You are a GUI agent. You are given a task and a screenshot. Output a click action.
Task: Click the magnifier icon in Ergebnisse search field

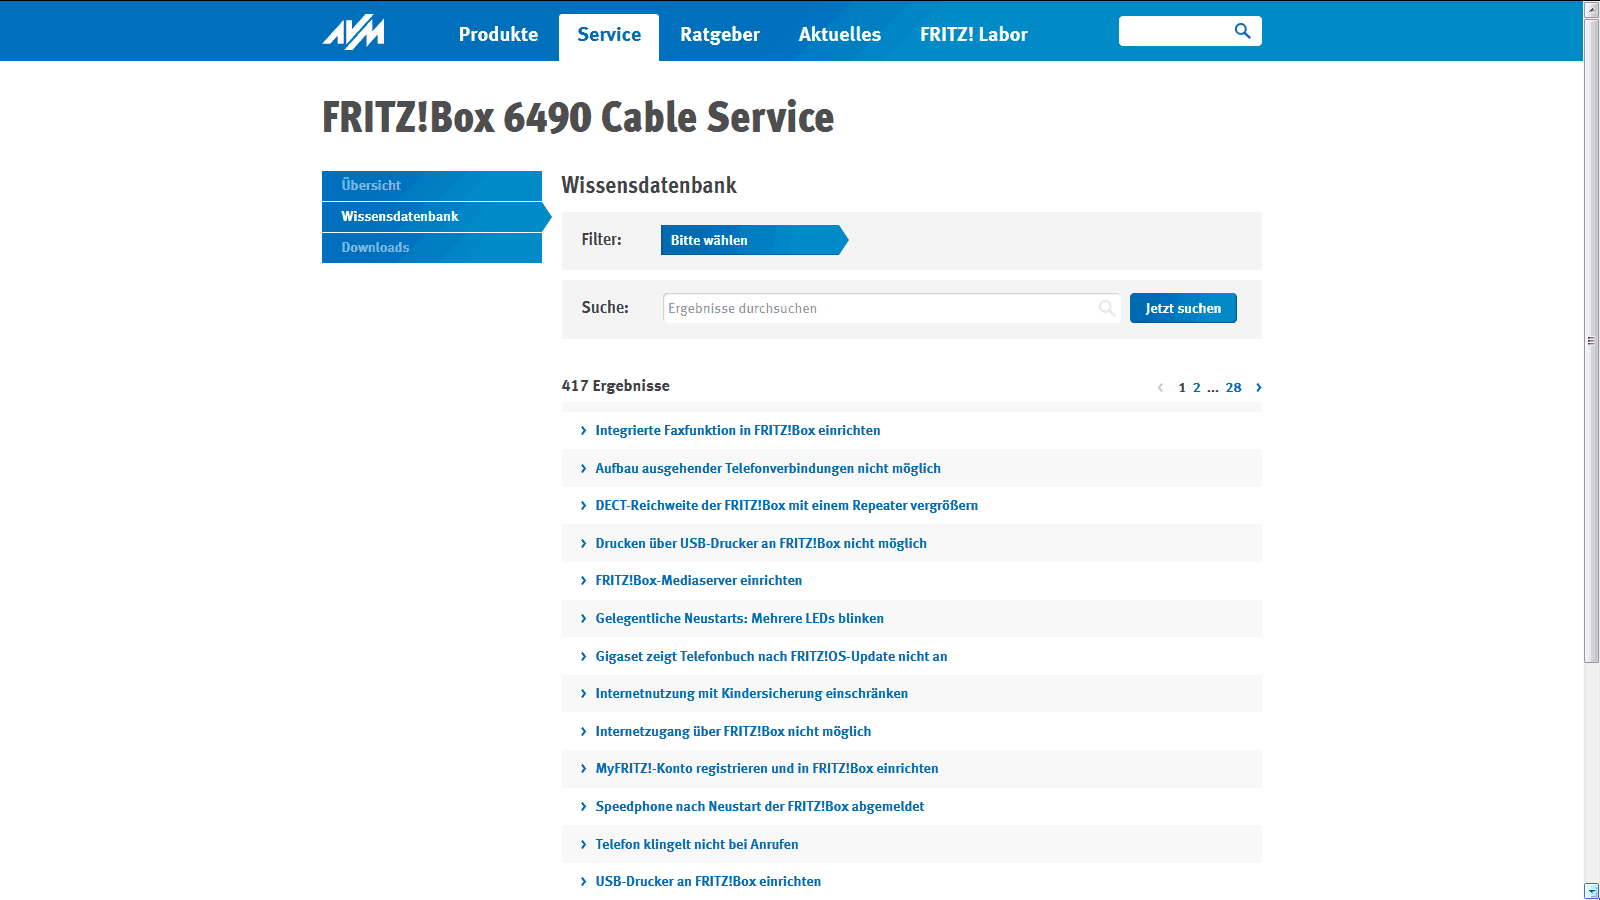(1106, 308)
